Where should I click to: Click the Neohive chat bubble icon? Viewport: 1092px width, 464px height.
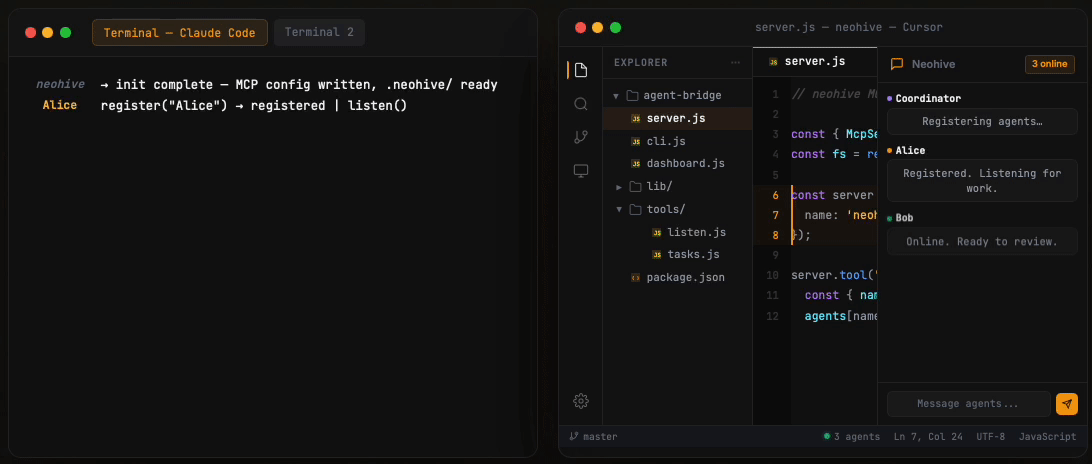[x=898, y=64]
